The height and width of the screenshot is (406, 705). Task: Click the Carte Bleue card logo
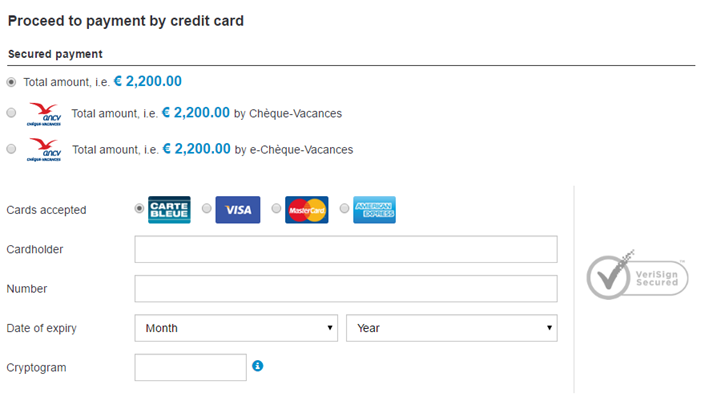click(x=169, y=210)
